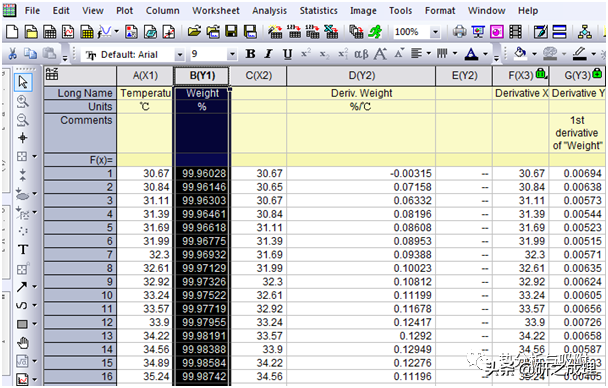Toggle Underline formatting

(x=287, y=54)
